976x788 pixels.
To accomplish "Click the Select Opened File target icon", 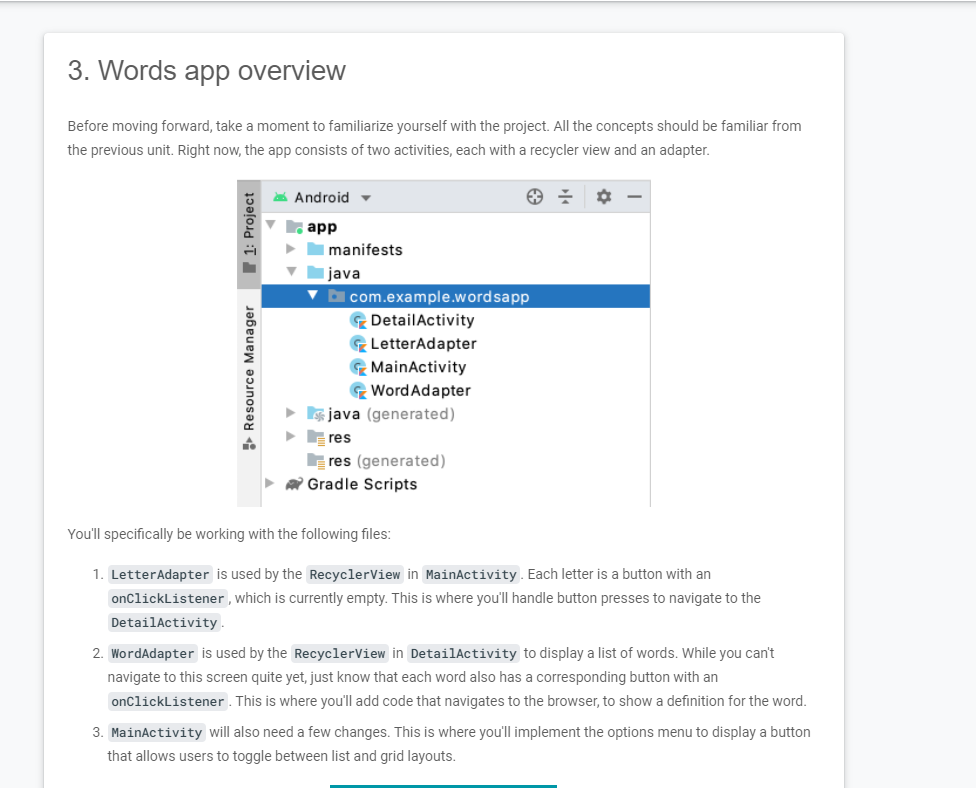I will [x=535, y=197].
